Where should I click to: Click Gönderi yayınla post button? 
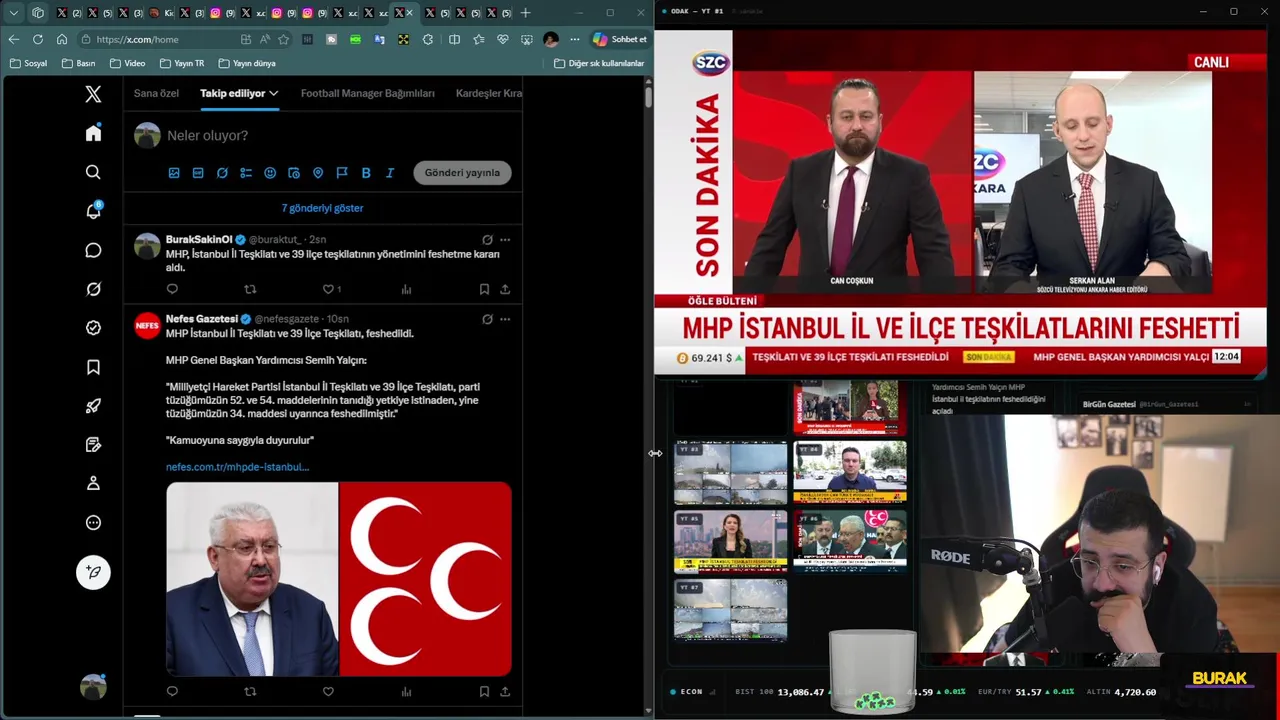coord(462,173)
